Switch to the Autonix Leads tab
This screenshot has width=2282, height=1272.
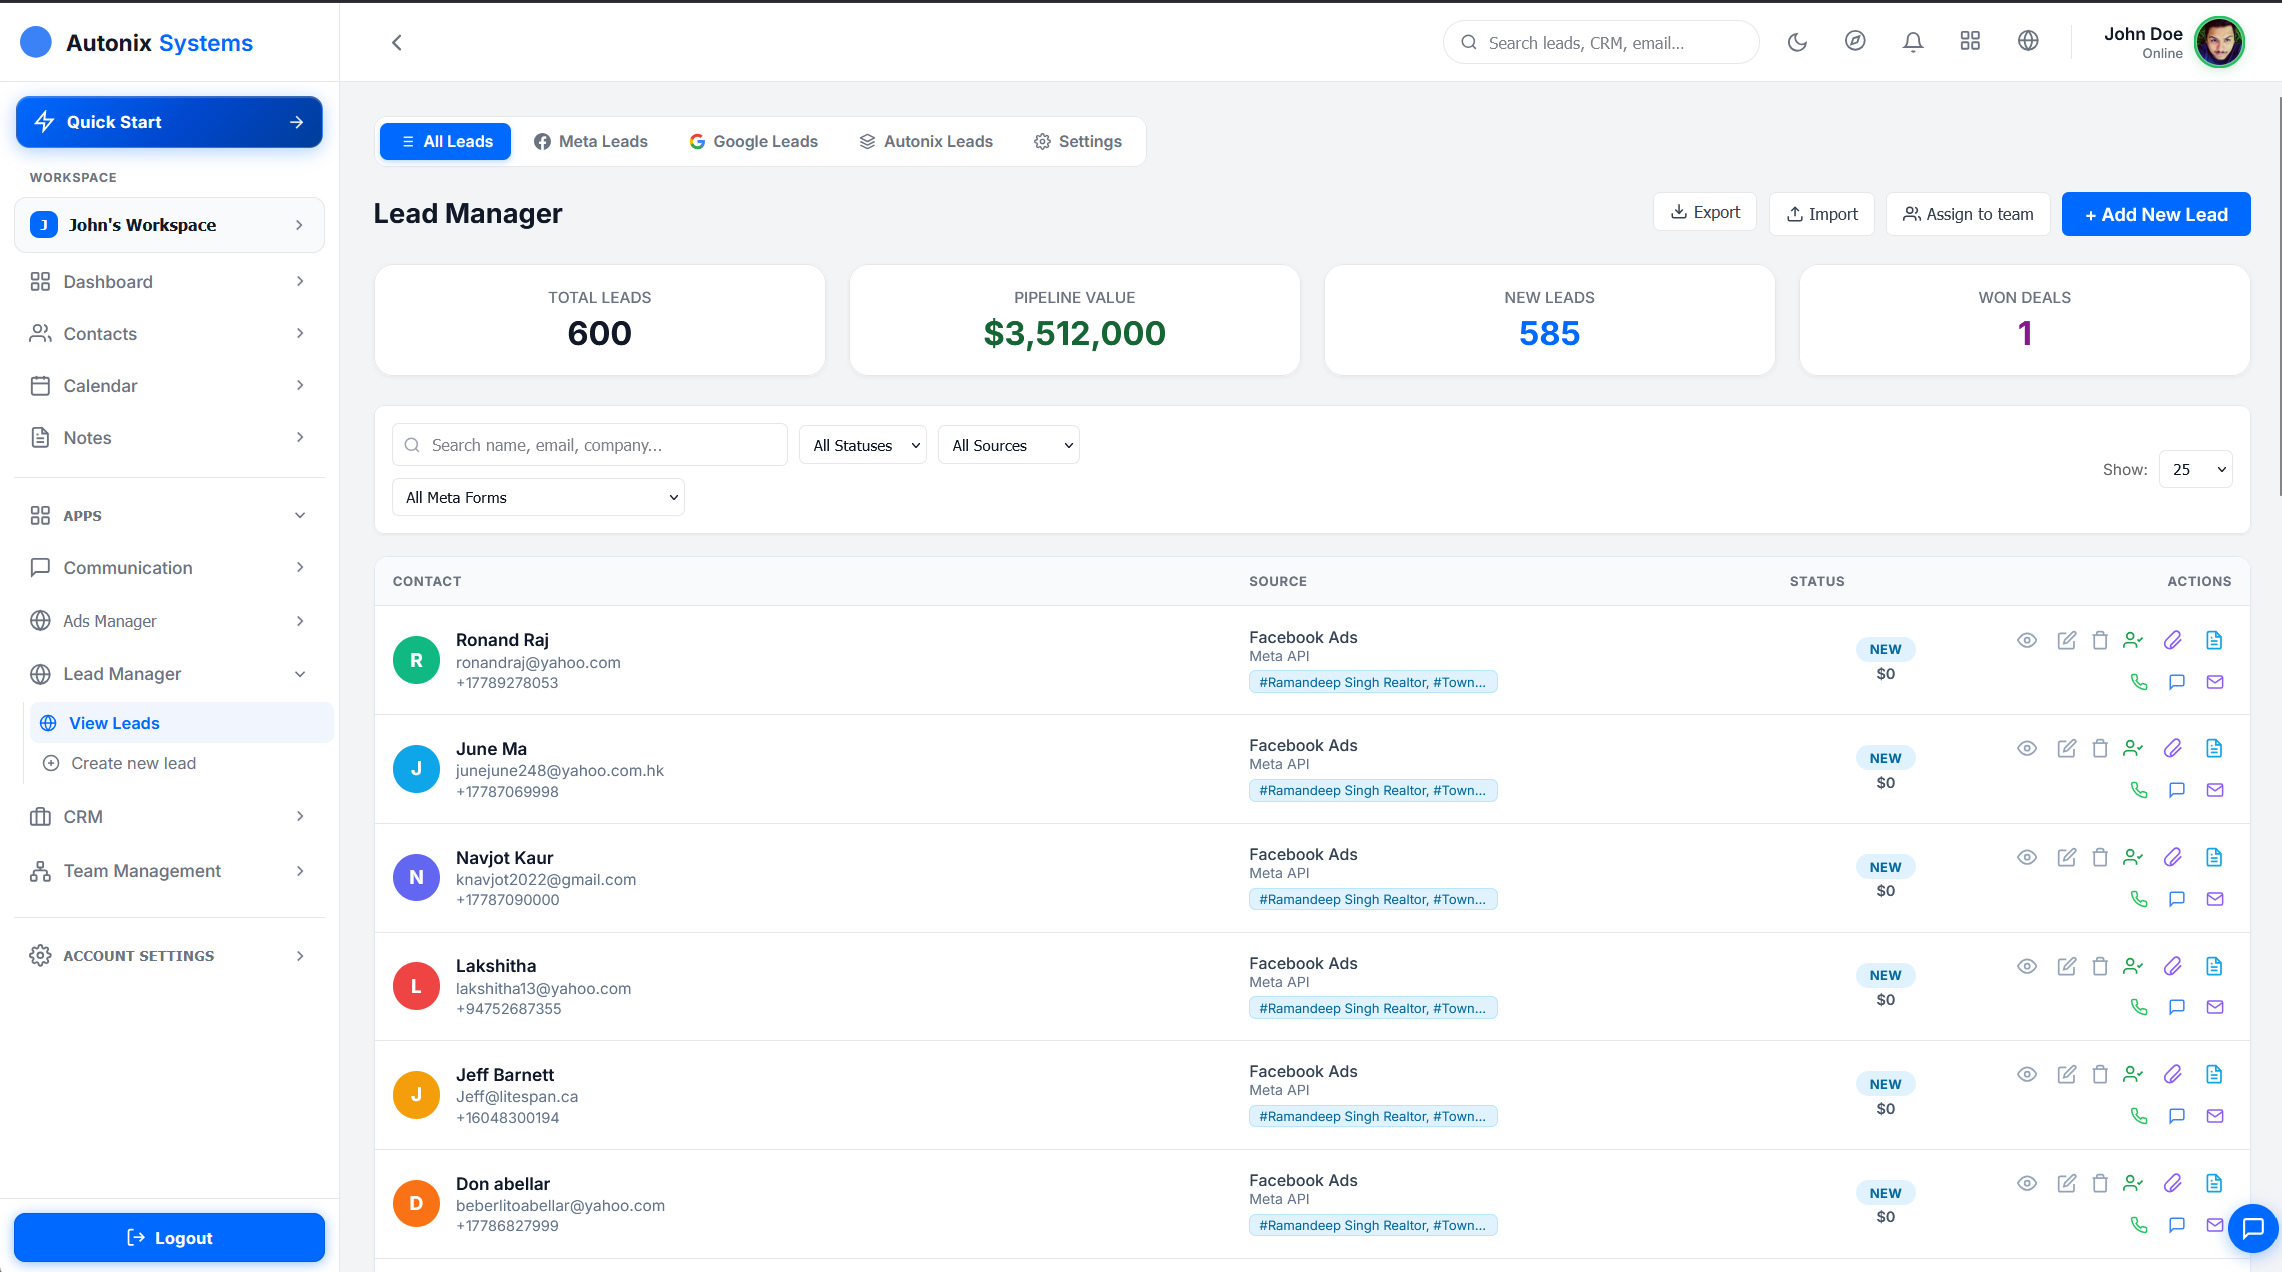(926, 141)
